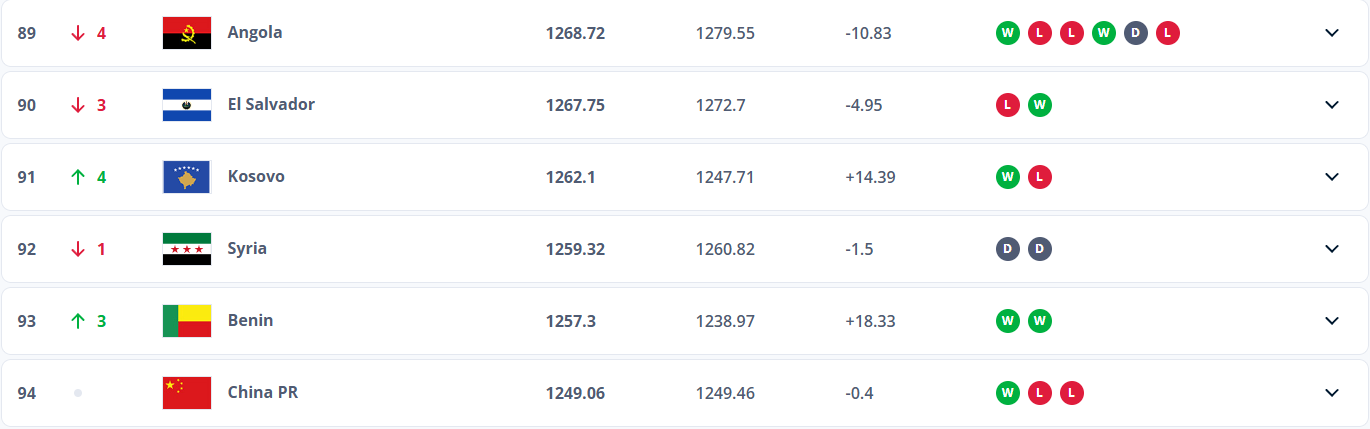Open the Angola team link
This screenshot has width=1370, height=429.
pyautogui.click(x=255, y=32)
